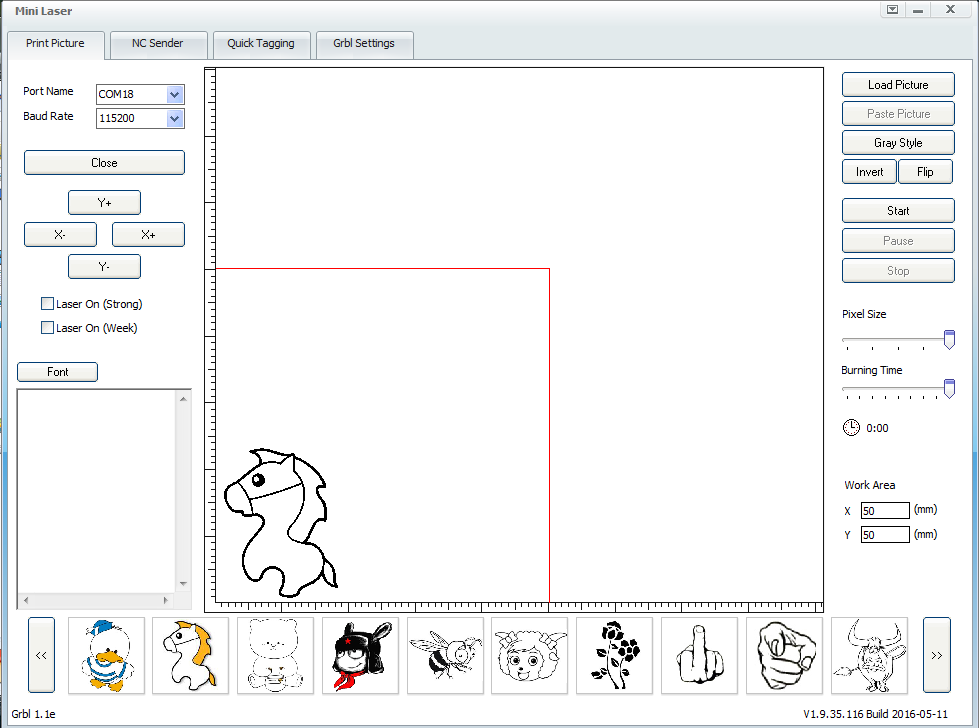Switch to the Print Picture tab
Screen dimensions: 979x728
point(56,43)
